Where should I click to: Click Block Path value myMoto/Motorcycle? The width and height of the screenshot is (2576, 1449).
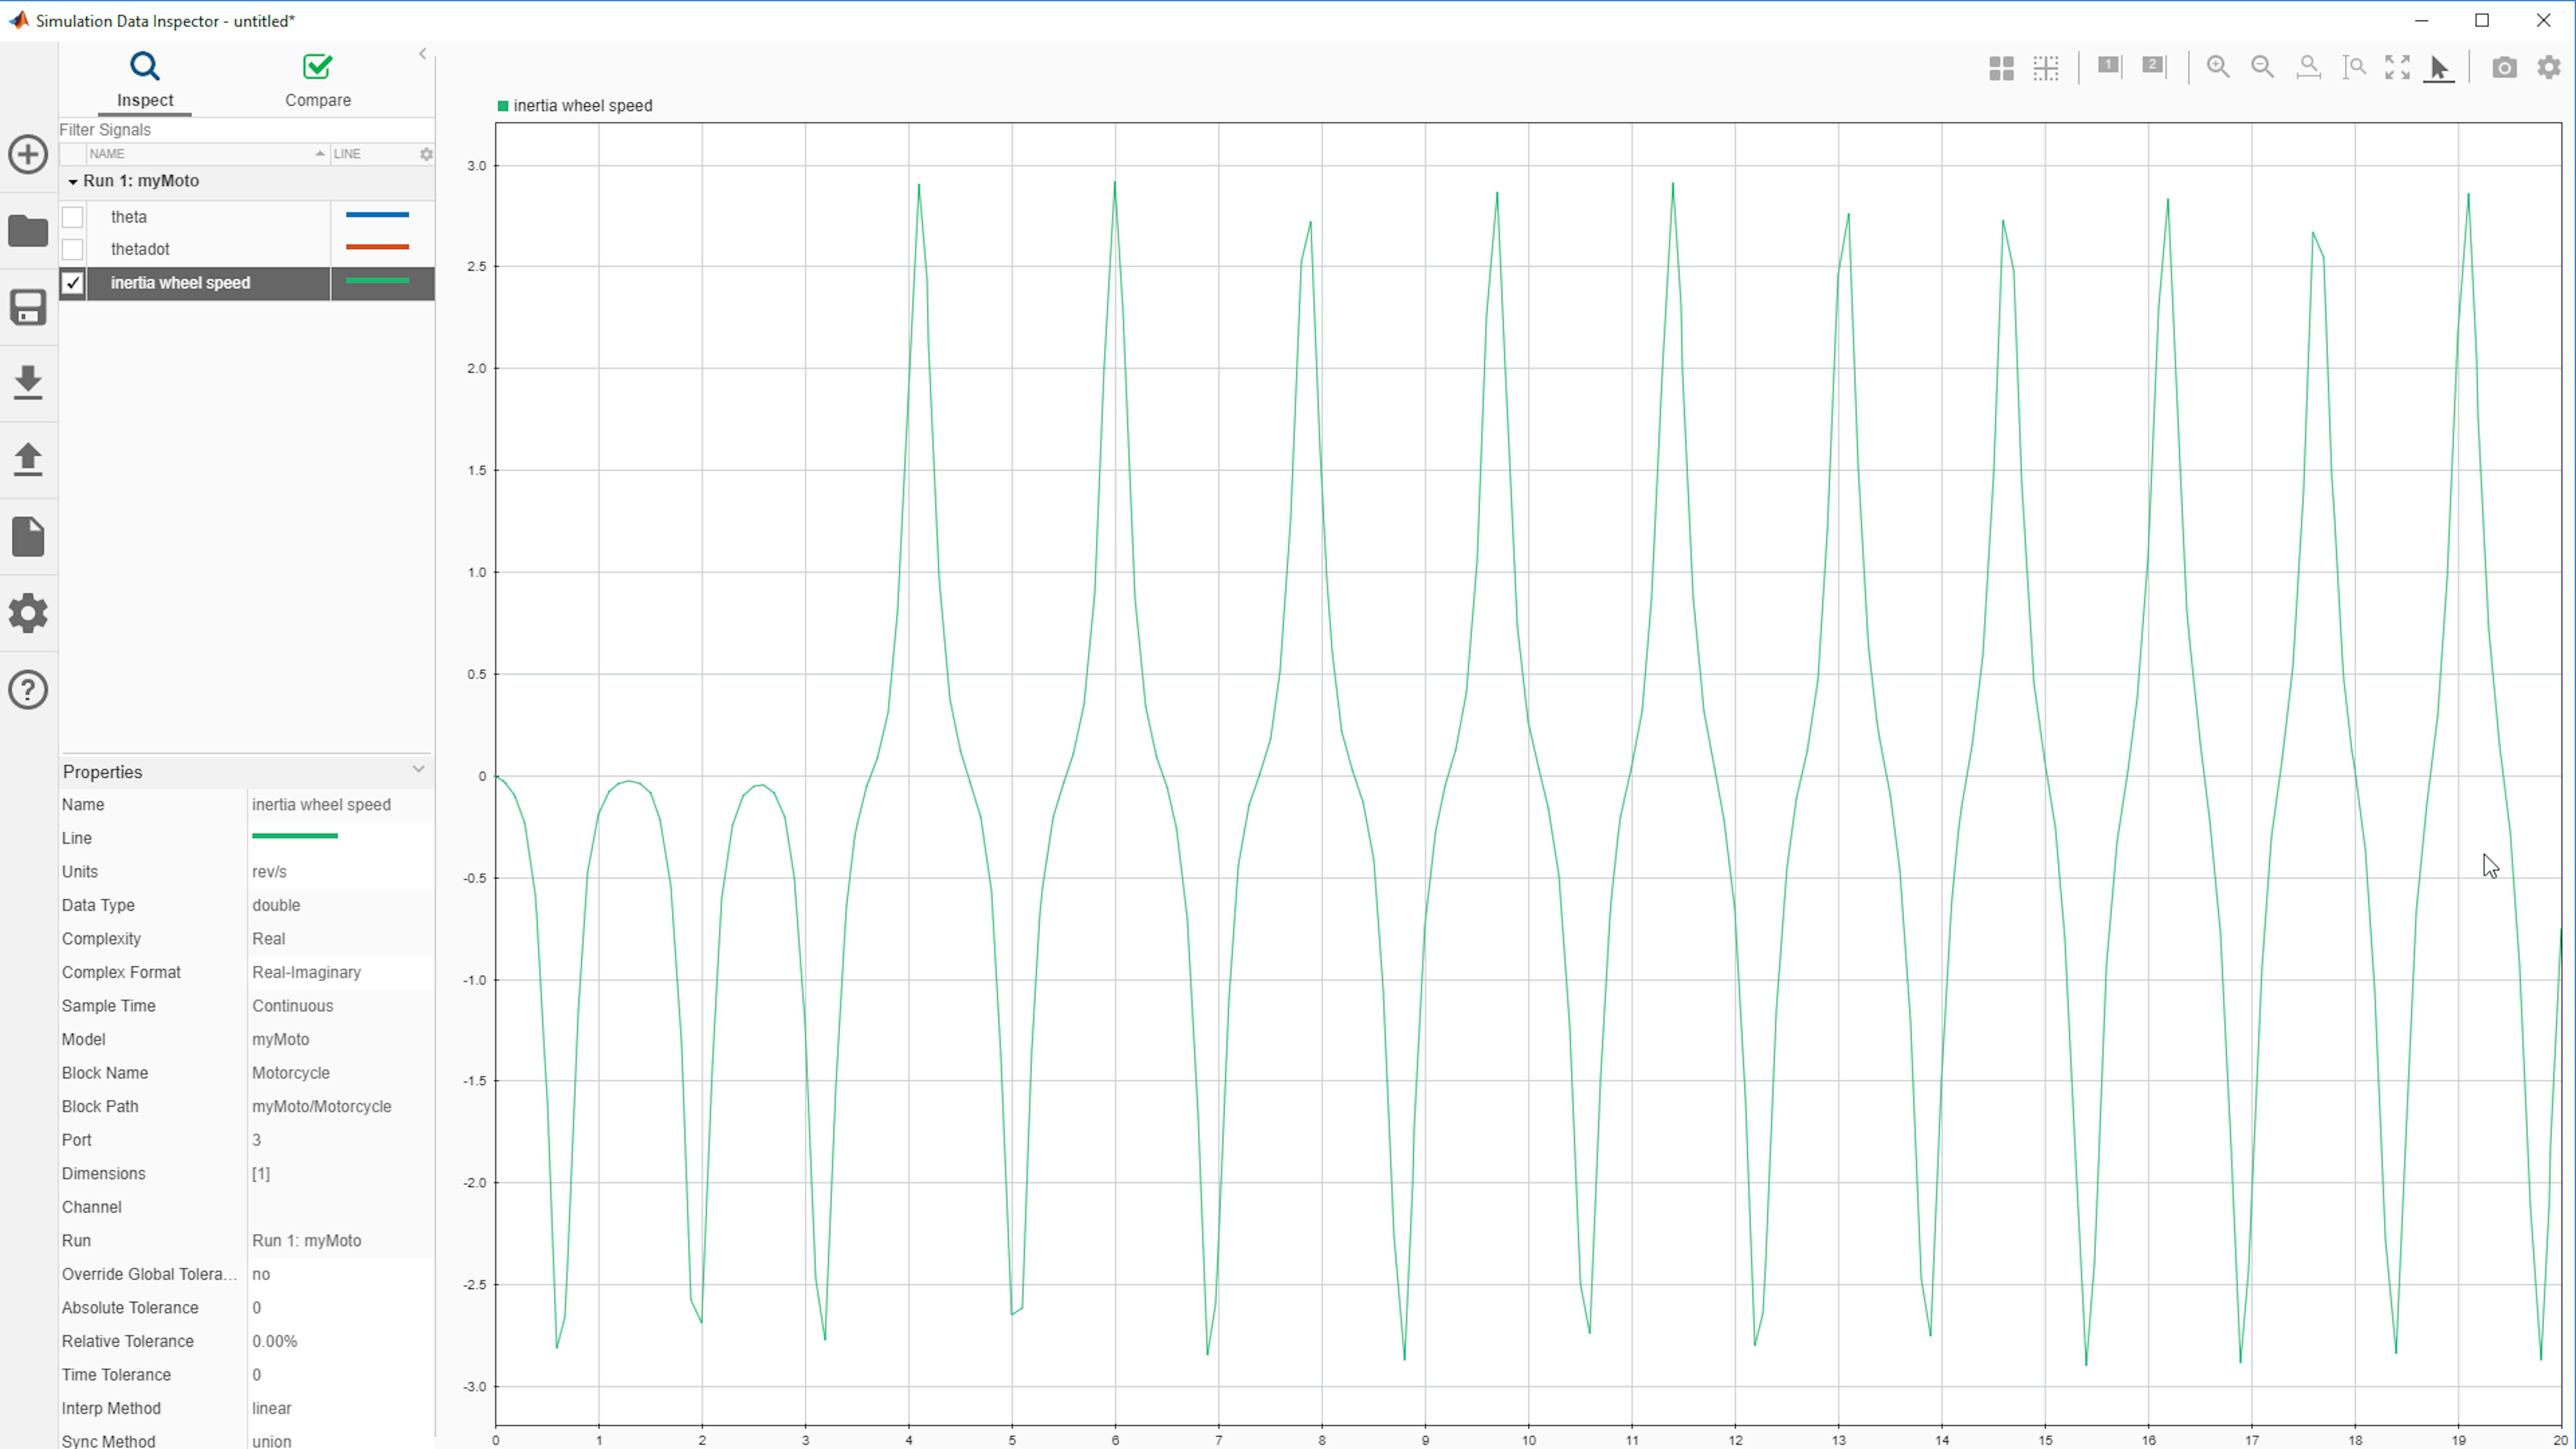tap(322, 1107)
